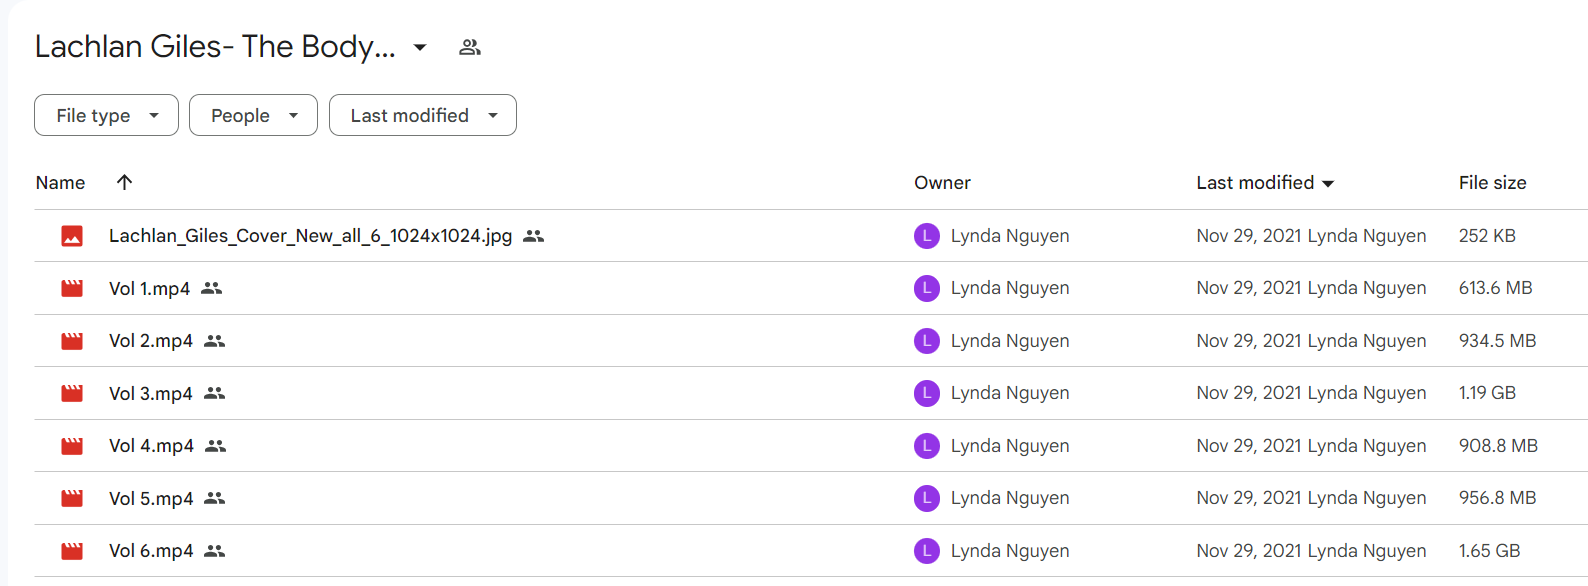Expand the folder title dropdown arrow
The width and height of the screenshot is (1588, 586).
420,47
